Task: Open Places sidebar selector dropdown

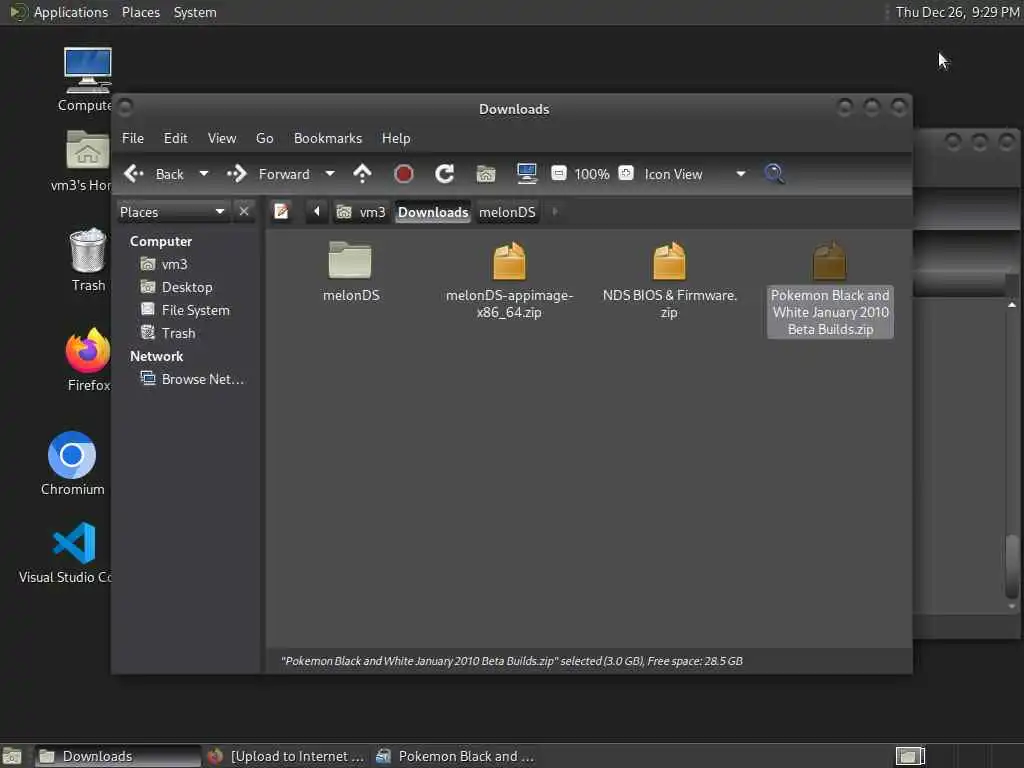Action: [x=173, y=212]
